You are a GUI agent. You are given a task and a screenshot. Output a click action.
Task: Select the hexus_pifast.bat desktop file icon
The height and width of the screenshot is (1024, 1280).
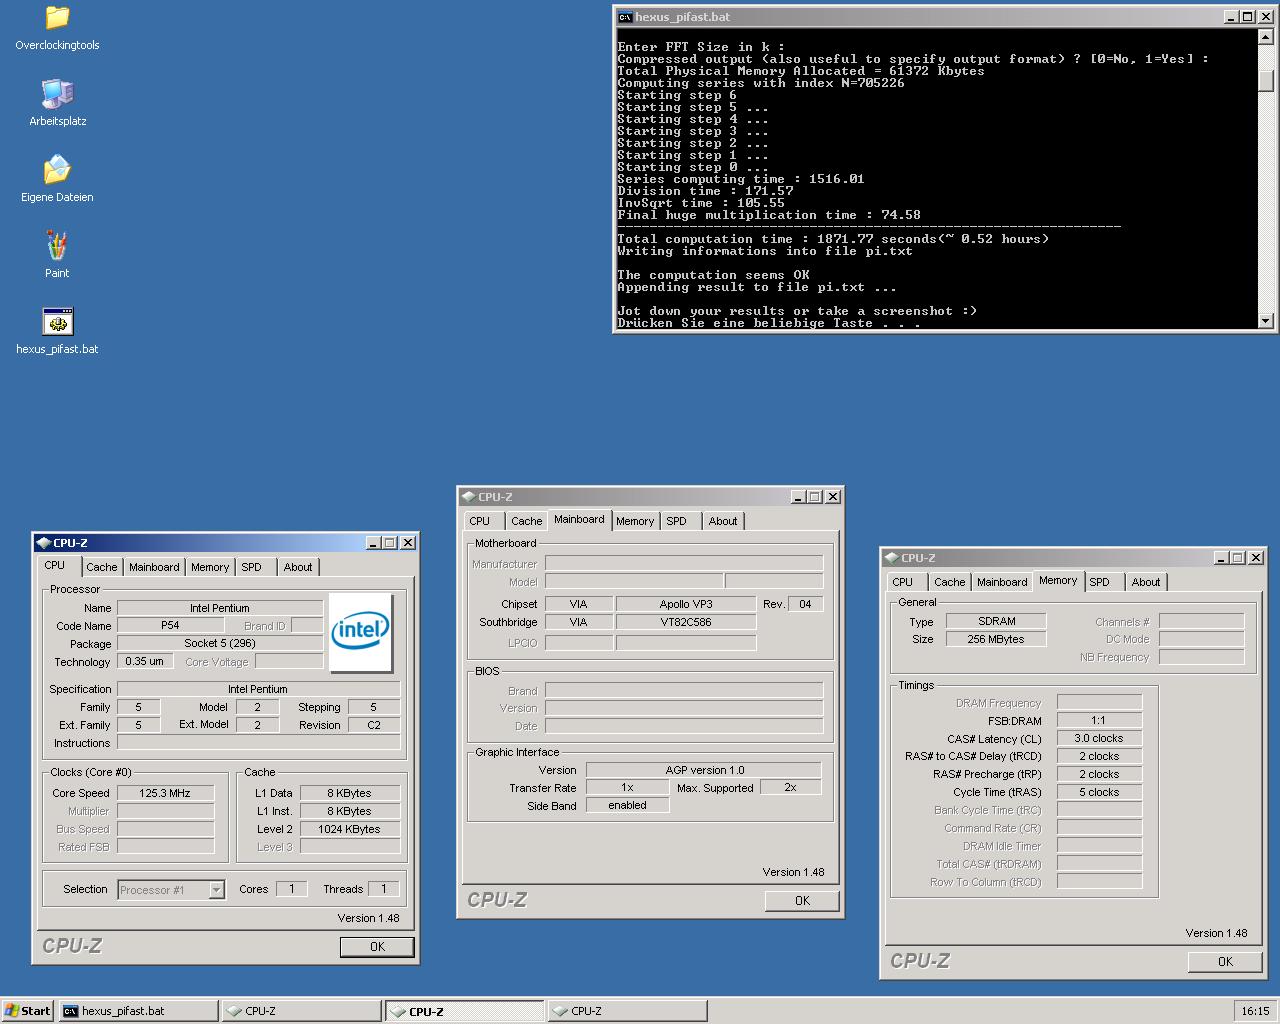click(57, 332)
